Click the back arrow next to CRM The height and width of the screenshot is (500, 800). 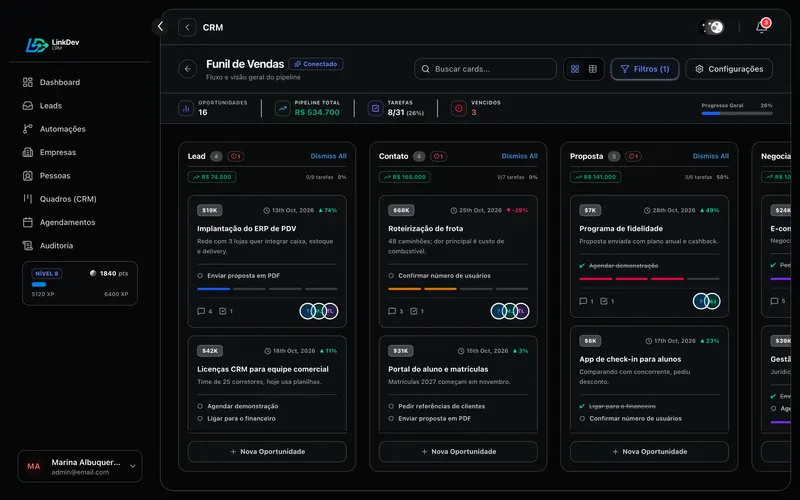pyautogui.click(x=187, y=28)
